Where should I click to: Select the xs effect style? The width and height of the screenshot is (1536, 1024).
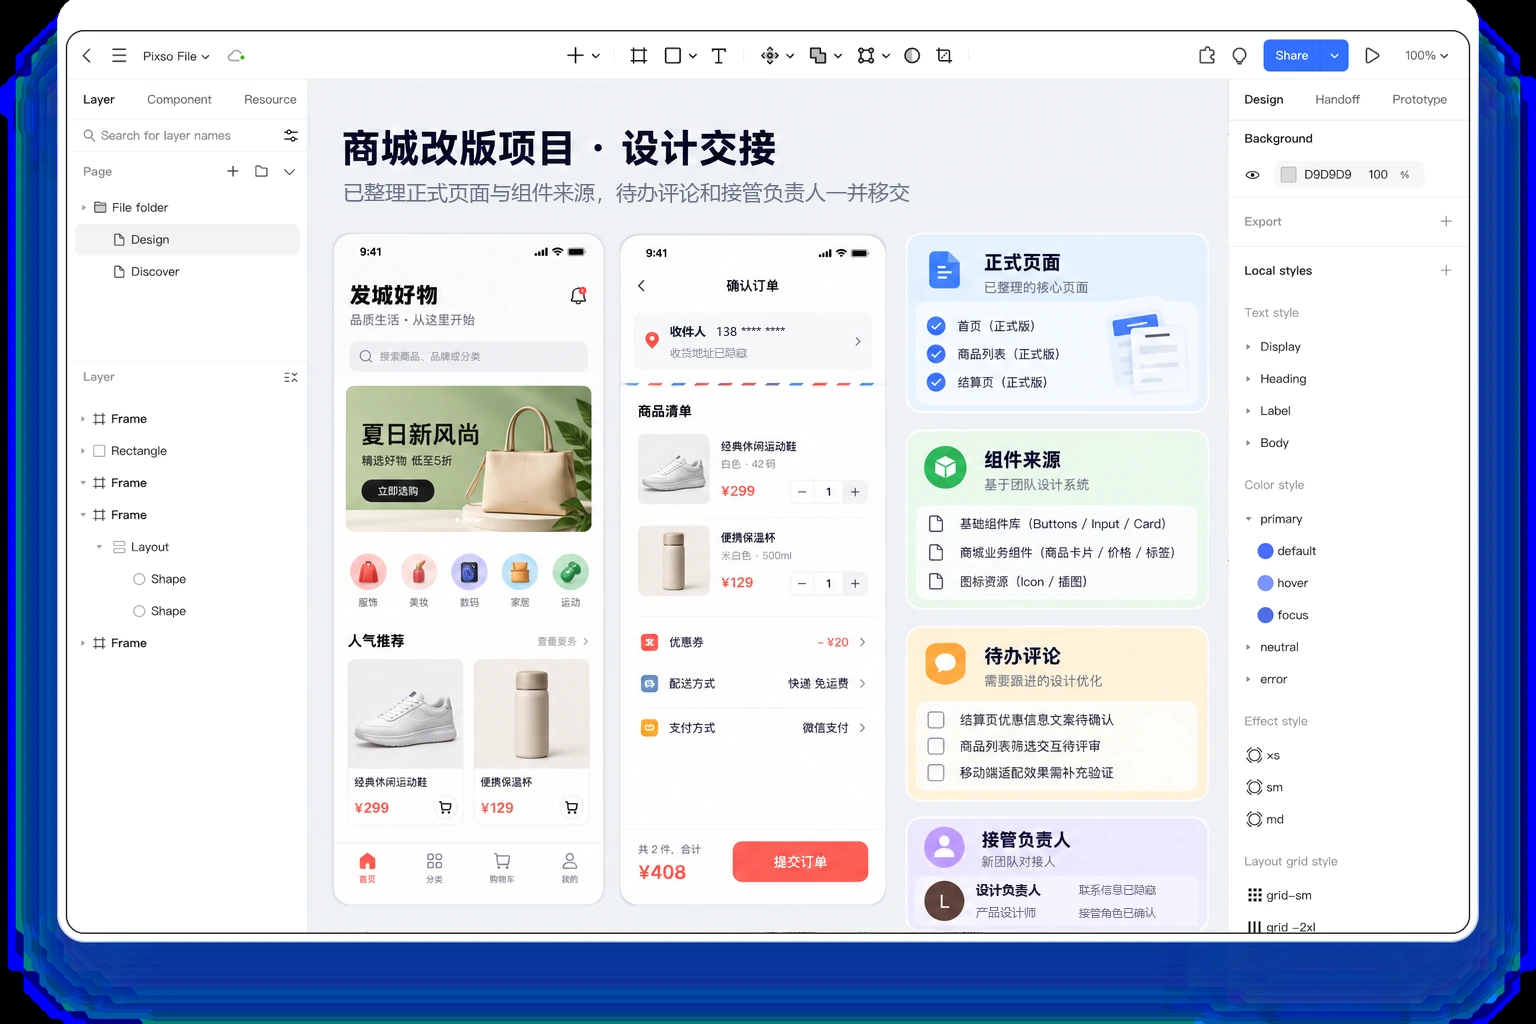tap(1264, 755)
